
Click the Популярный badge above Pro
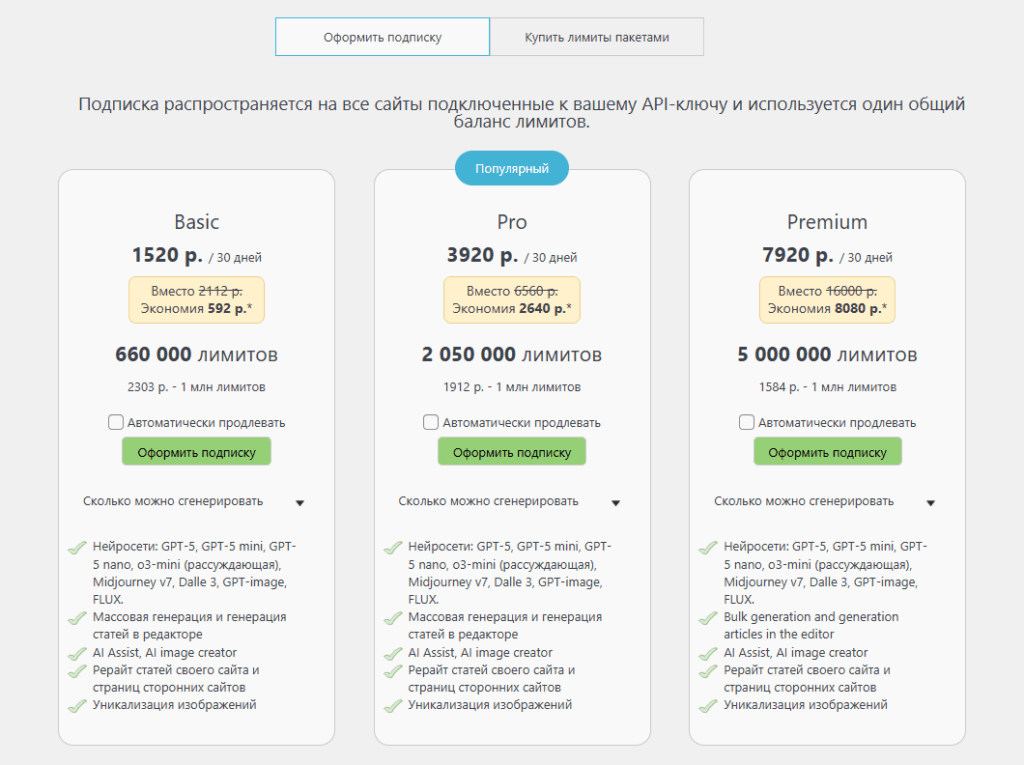[x=512, y=168]
